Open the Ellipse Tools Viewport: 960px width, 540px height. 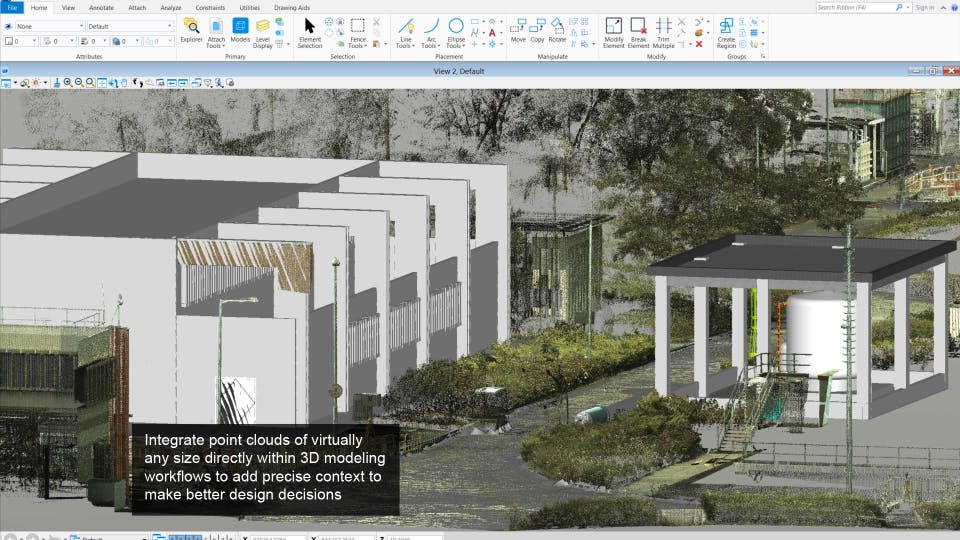(x=456, y=33)
